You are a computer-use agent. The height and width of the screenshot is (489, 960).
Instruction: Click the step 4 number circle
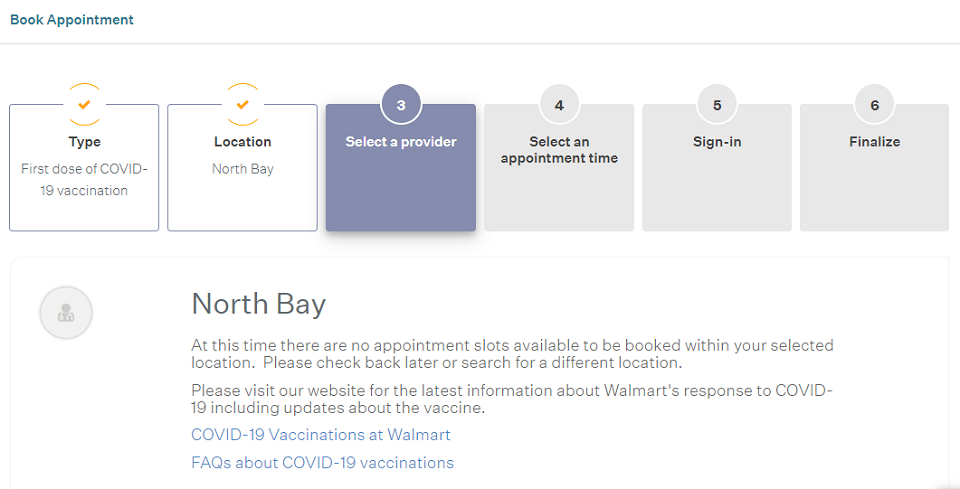click(x=559, y=105)
